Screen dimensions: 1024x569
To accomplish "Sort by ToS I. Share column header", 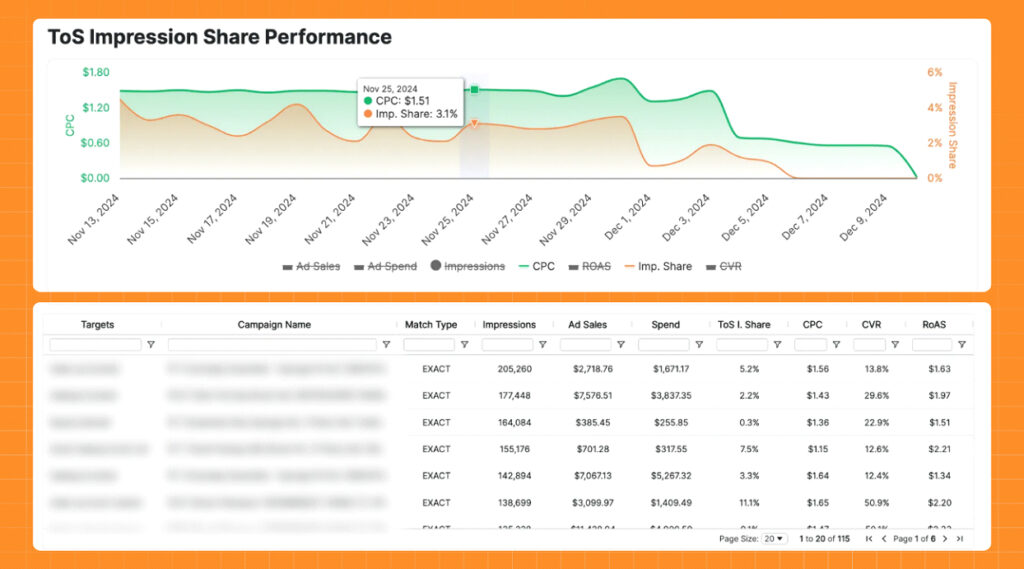I will click(743, 325).
